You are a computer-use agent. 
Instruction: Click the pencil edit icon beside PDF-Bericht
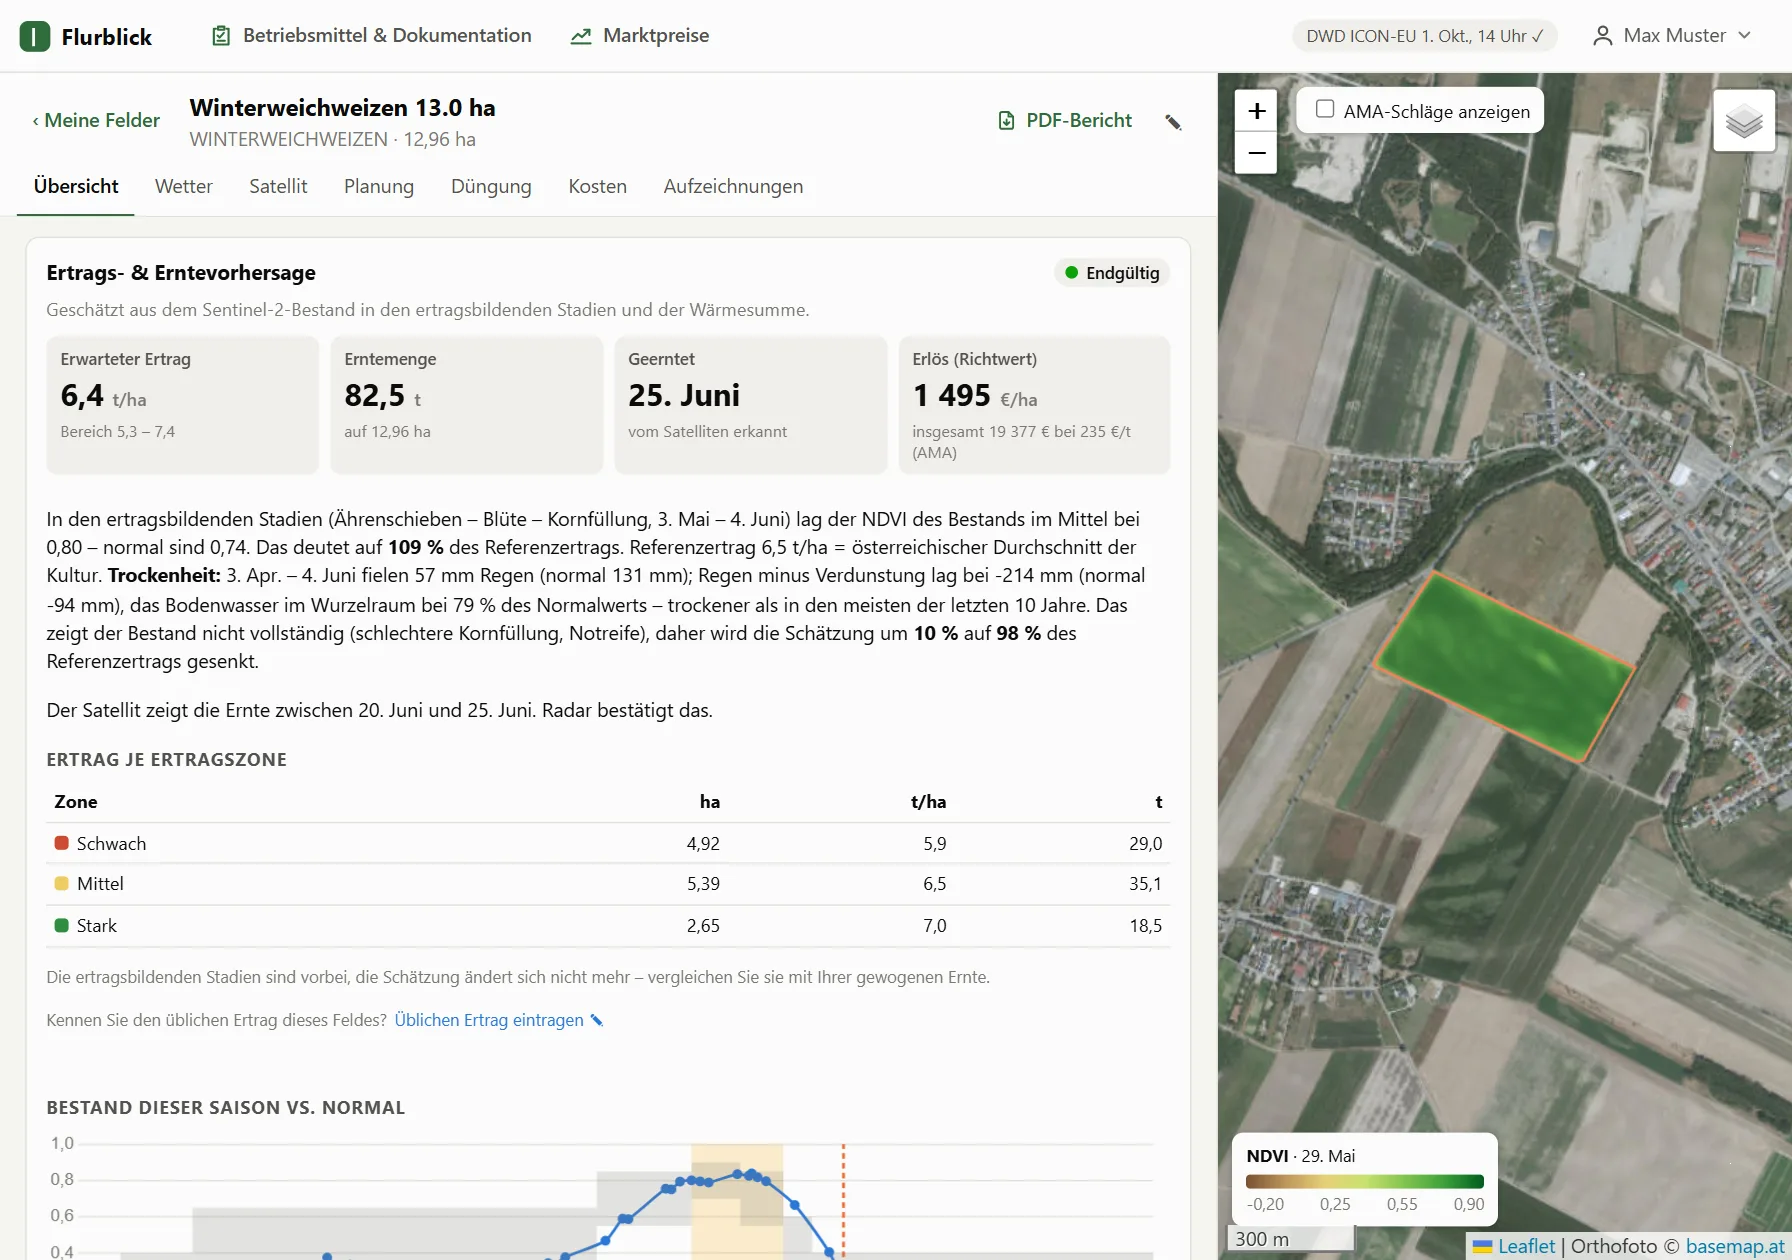[x=1173, y=122]
